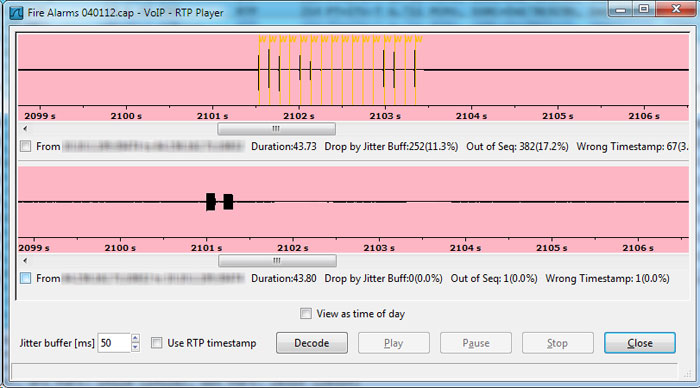
Task: Click upper stream Duration:43.73 text
Action: pos(284,146)
